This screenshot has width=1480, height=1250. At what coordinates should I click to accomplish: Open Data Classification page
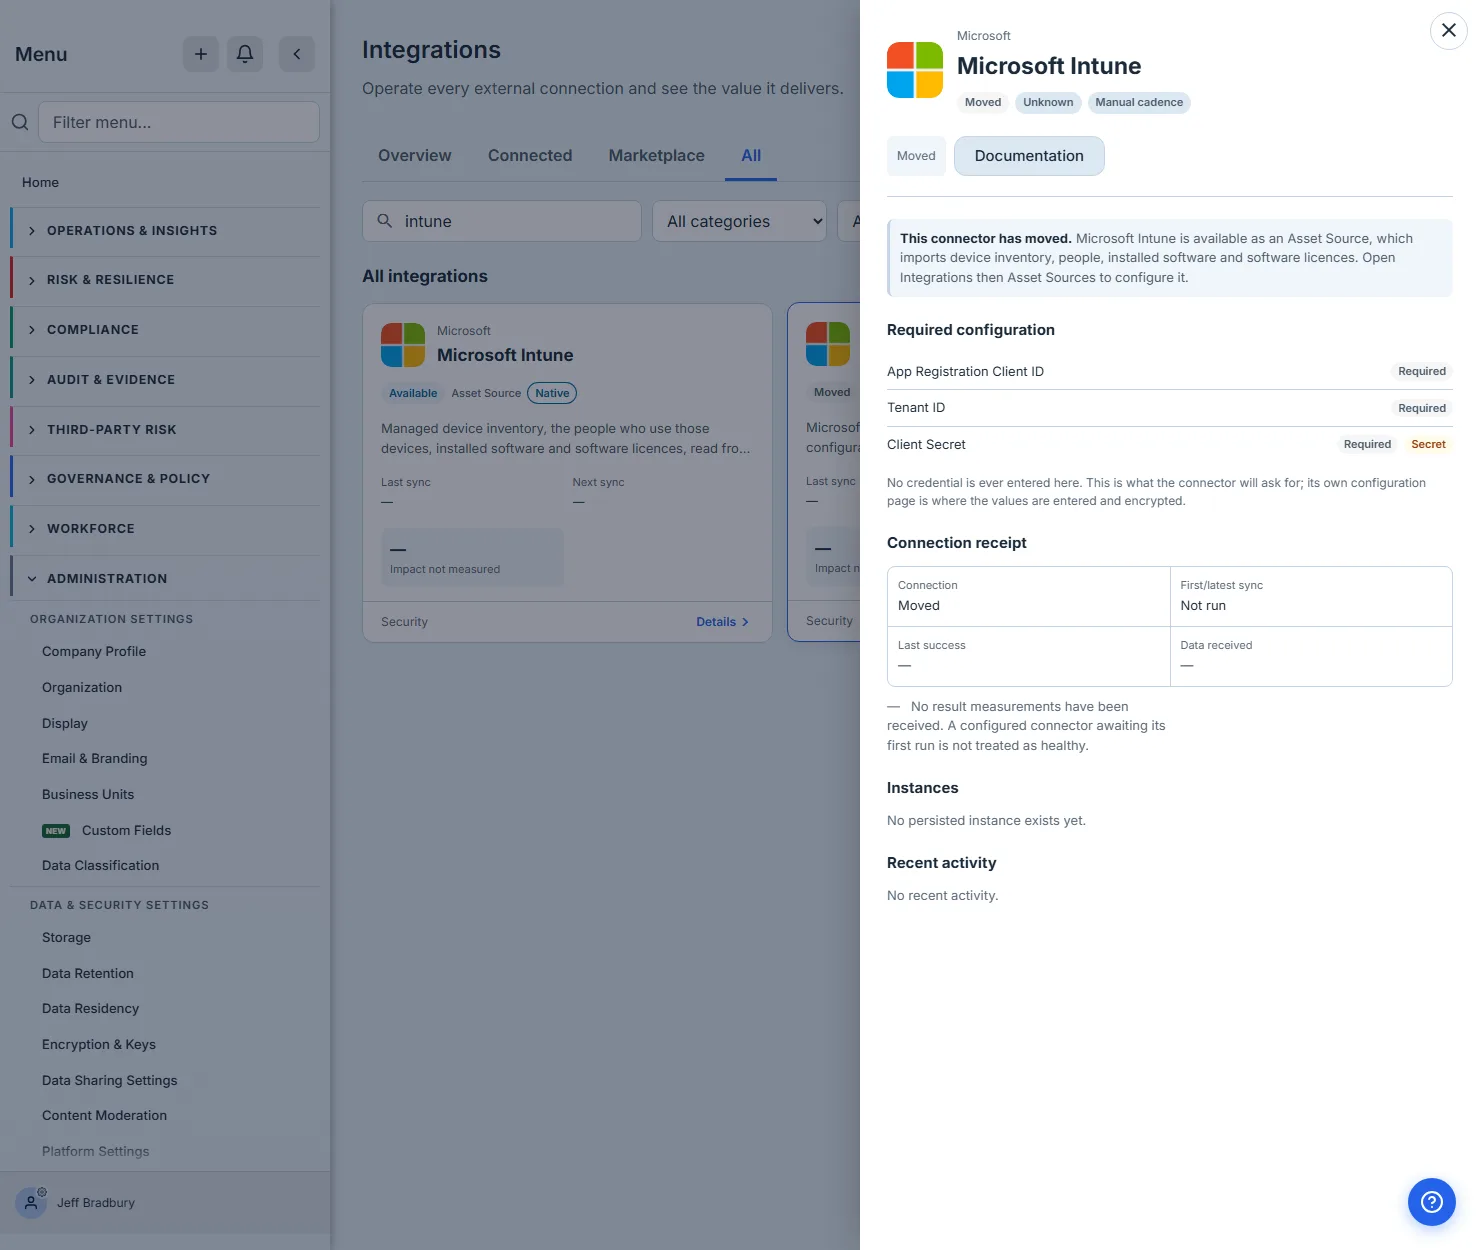(x=101, y=866)
